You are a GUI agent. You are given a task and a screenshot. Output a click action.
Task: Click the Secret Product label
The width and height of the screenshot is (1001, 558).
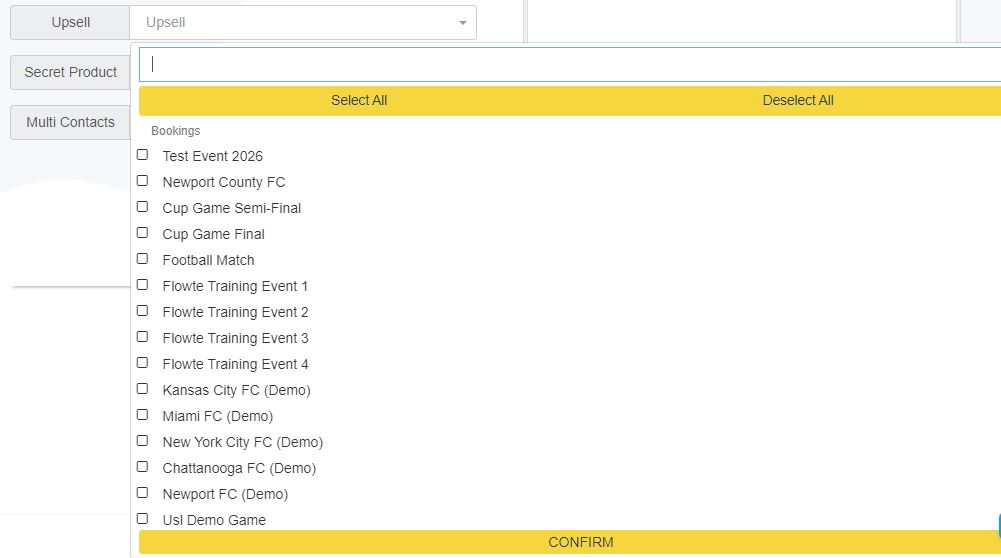70,72
